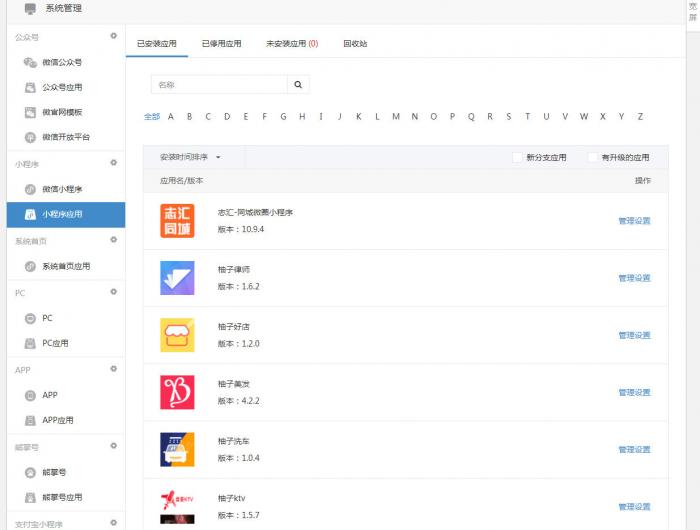The image size is (700, 530).
Task: Click 管理设置 for 柚子律师
Action: [634, 278]
